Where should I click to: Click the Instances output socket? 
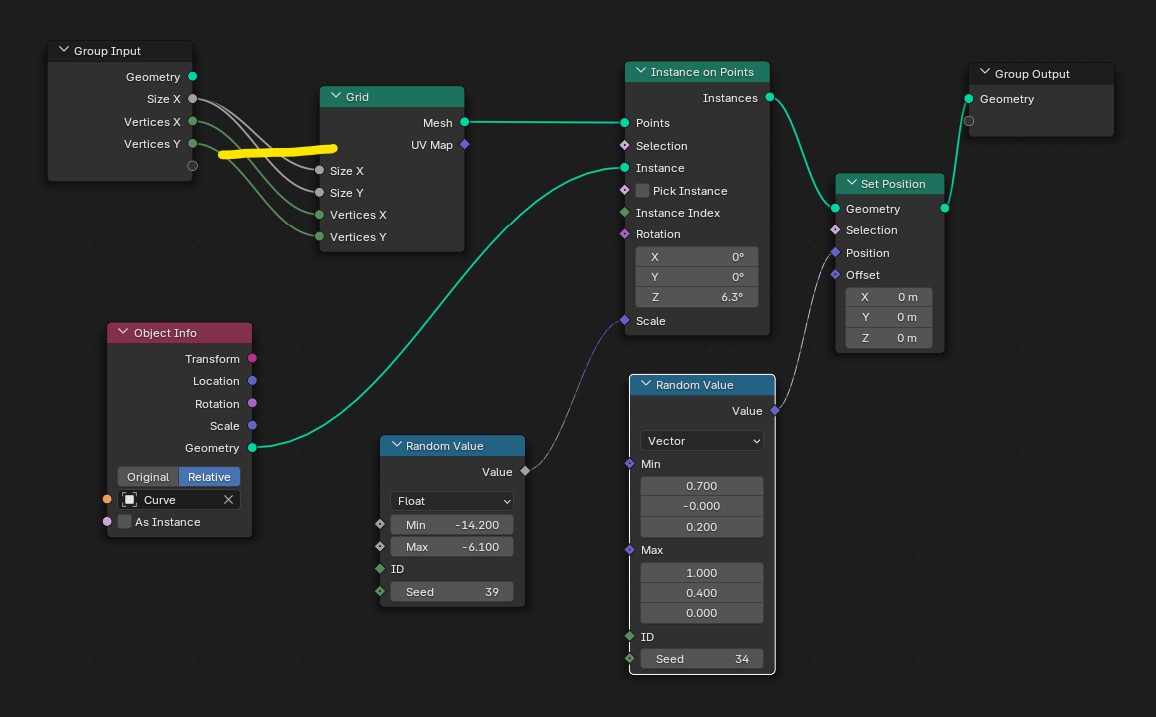click(x=769, y=98)
